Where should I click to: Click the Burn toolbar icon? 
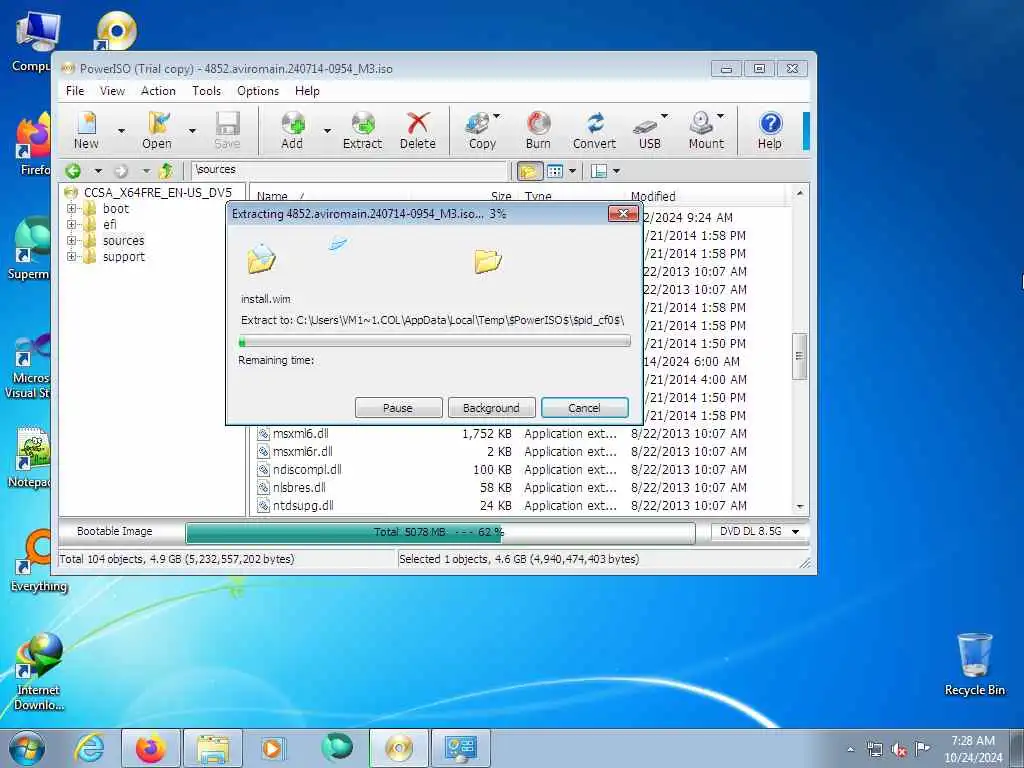tap(538, 131)
